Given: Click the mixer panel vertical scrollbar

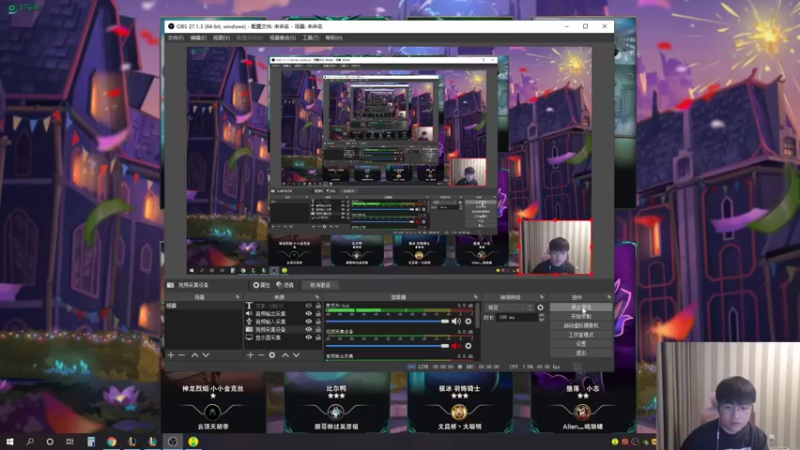Looking at the screenshot, I should [478, 315].
